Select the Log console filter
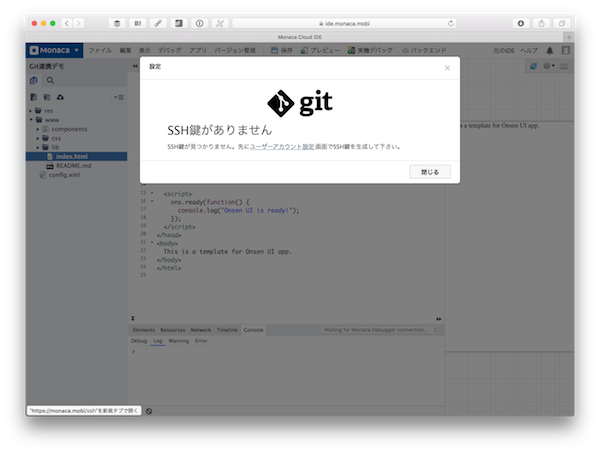 (x=158, y=341)
